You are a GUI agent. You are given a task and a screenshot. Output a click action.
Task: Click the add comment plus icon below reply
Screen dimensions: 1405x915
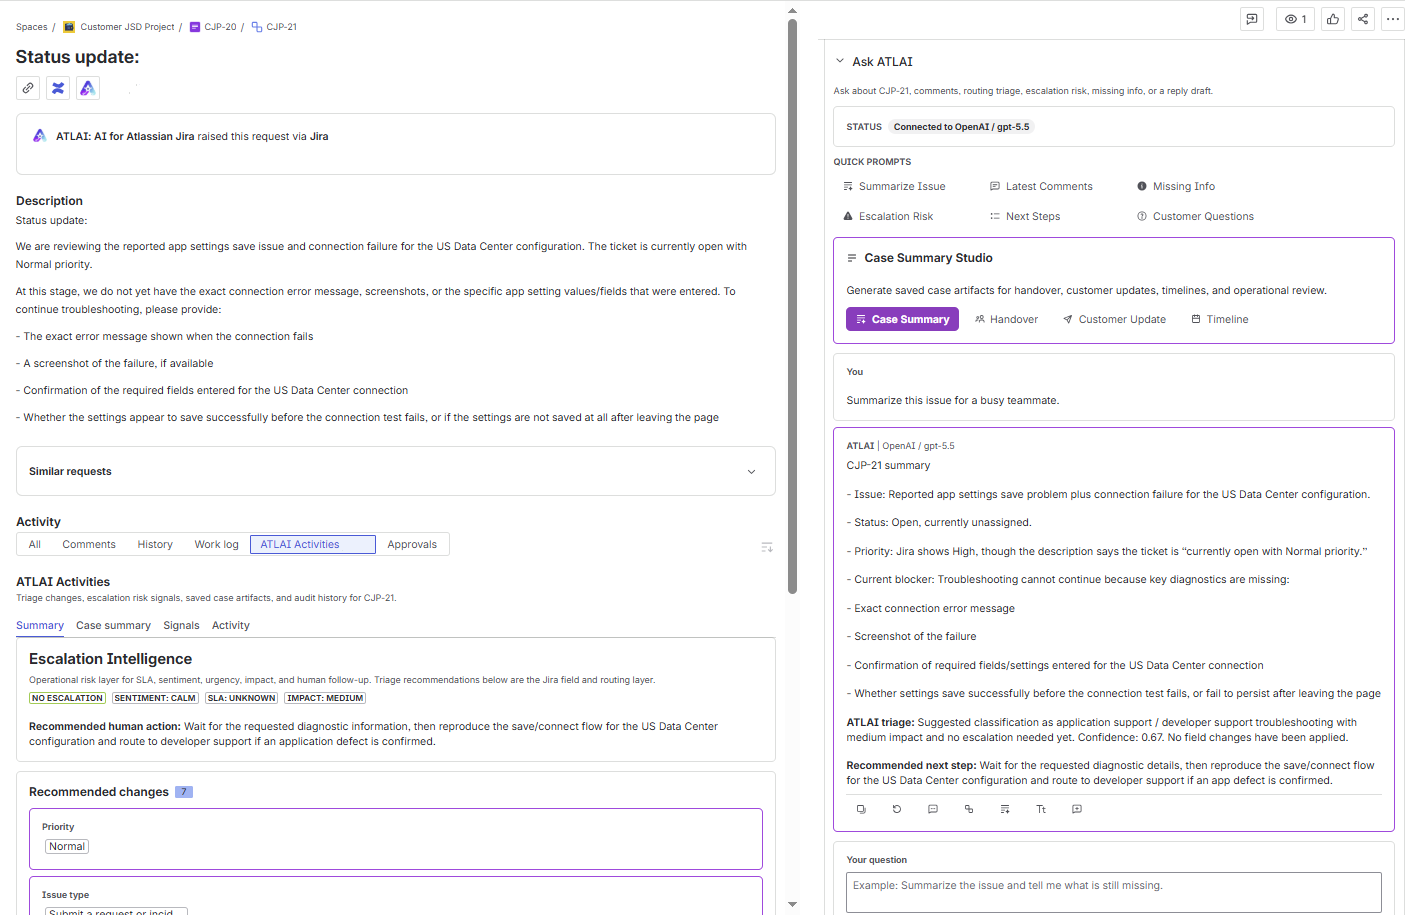click(1077, 809)
